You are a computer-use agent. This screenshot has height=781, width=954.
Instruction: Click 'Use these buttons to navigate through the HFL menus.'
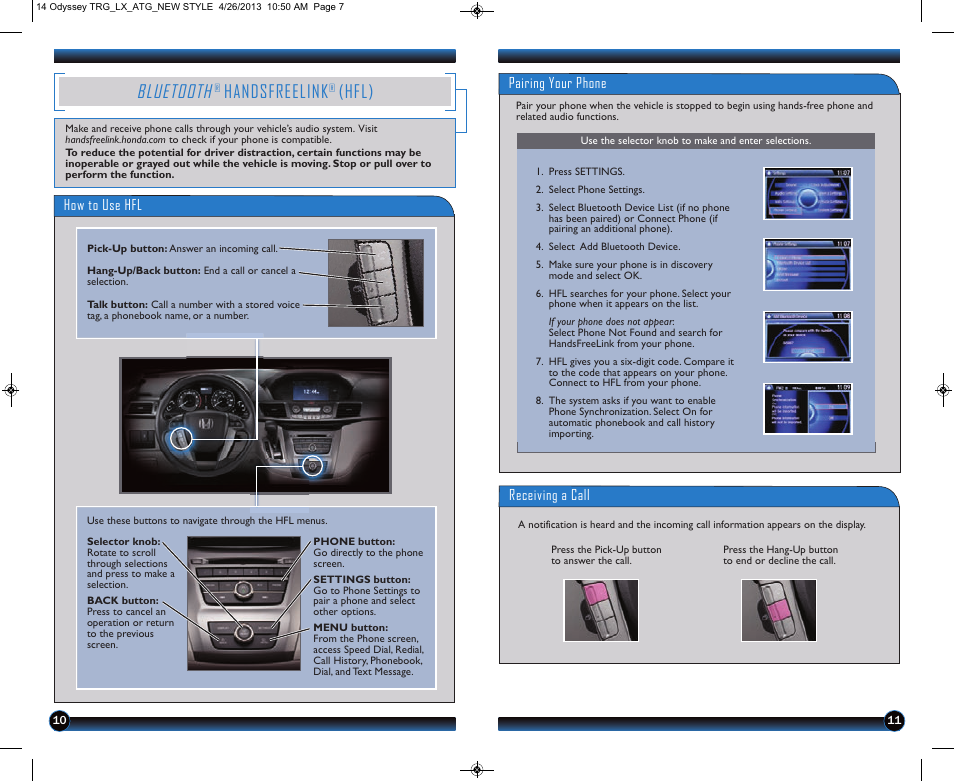coord(207,521)
